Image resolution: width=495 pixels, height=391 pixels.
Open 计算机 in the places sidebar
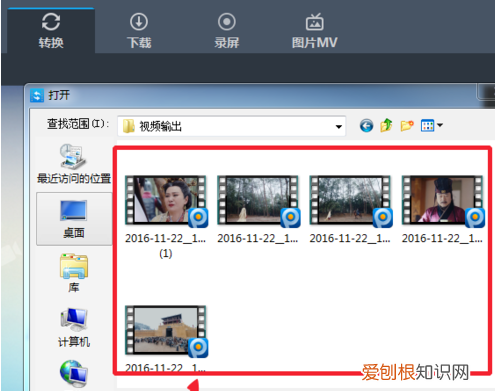coord(74,328)
